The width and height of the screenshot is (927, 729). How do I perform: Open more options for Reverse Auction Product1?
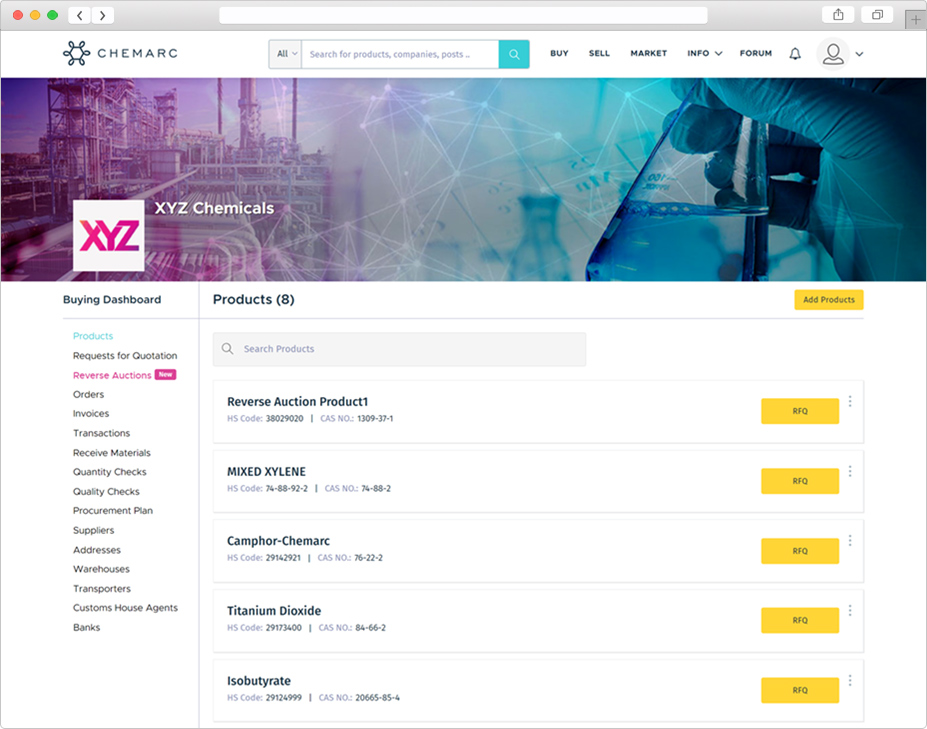tap(850, 401)
